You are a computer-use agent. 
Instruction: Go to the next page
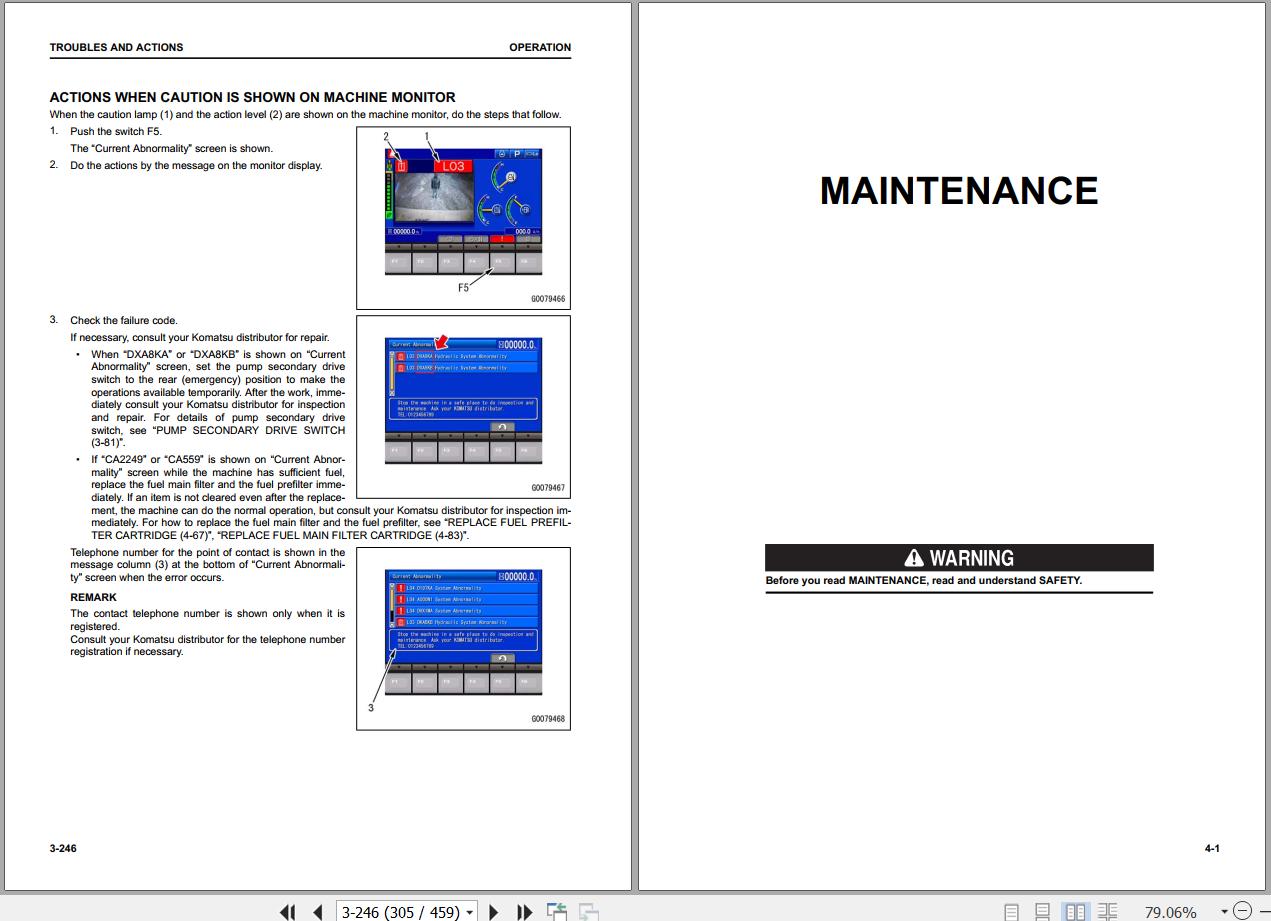[x=493, y=911]
